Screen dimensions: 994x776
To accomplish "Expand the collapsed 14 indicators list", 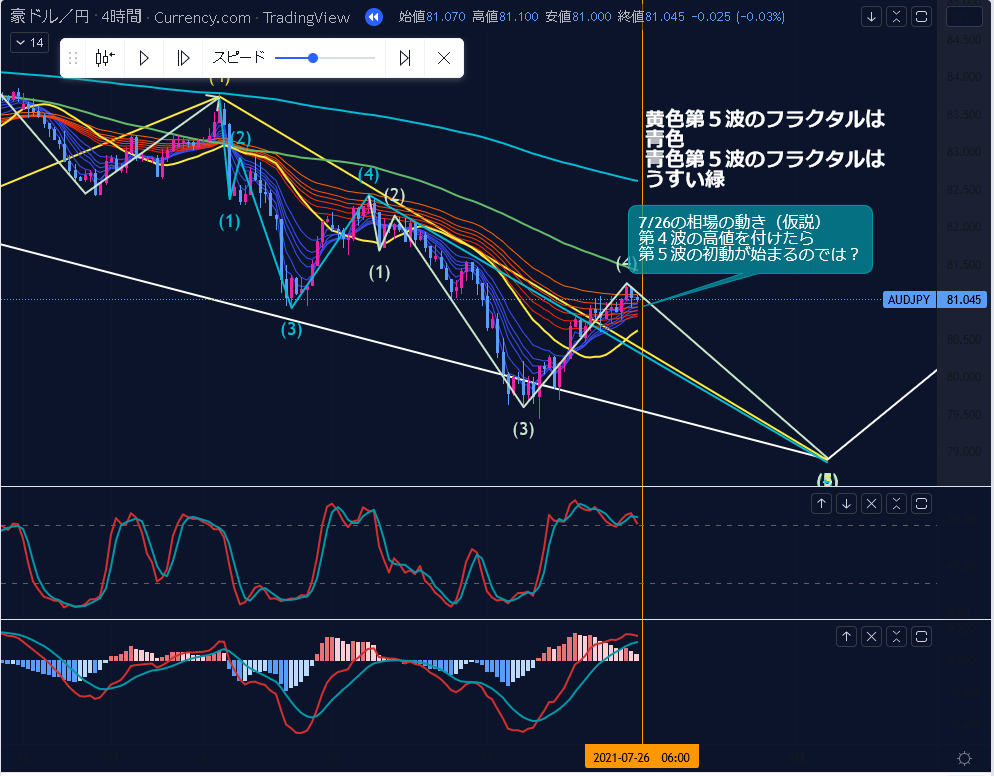I will pyautogui.click(x=28, y=42).
